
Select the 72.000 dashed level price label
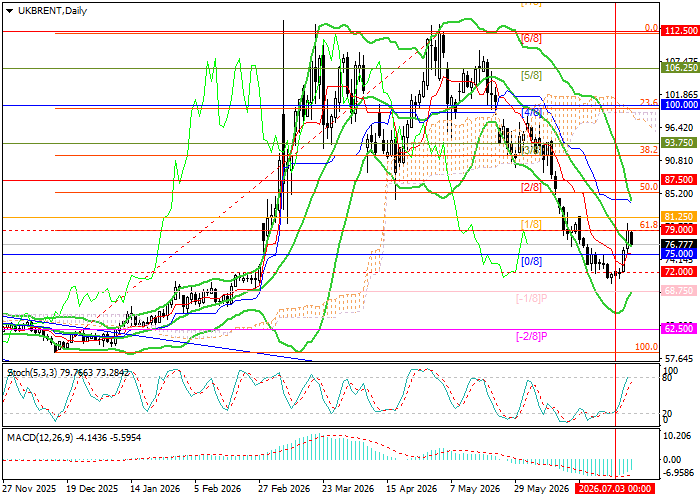[x=679, y=271]
